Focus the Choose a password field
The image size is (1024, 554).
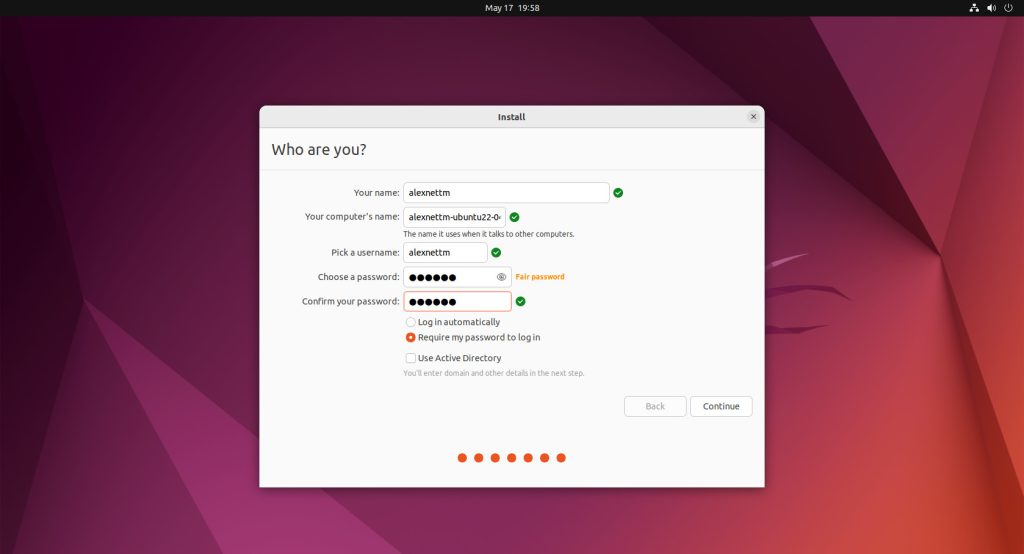(457, 277)
